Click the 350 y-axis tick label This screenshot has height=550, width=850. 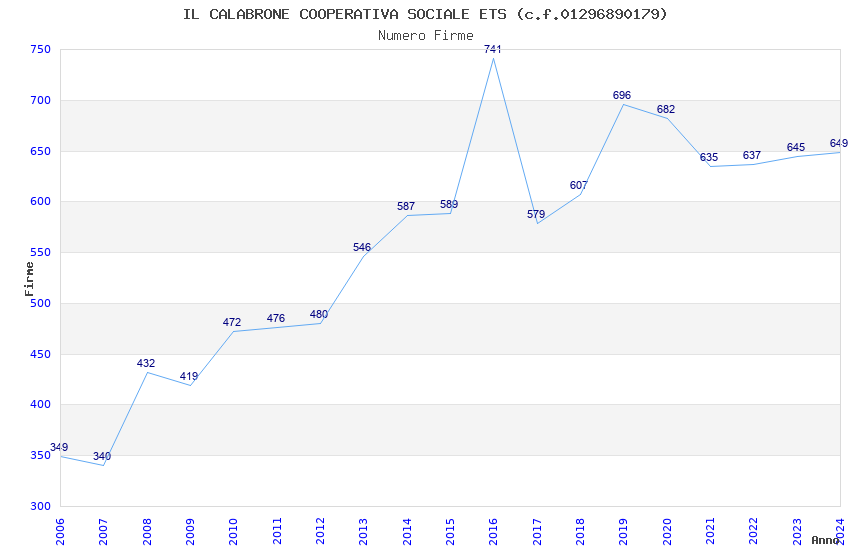(40, 455)
